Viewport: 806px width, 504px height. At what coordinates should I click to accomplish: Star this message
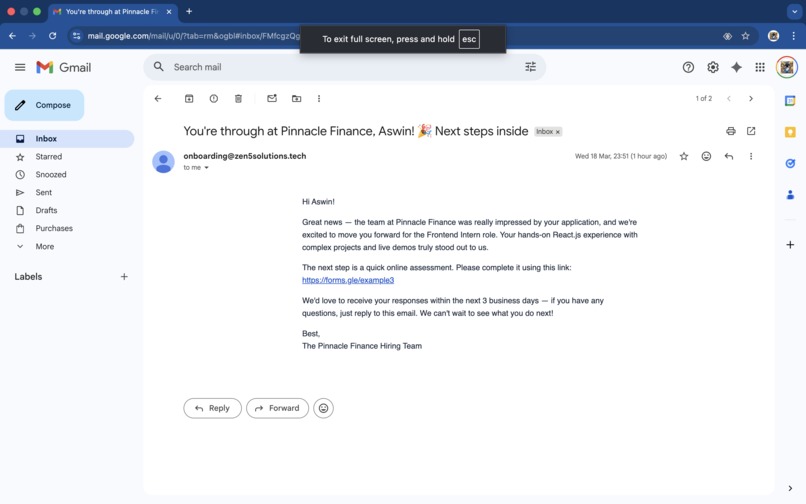684,156
